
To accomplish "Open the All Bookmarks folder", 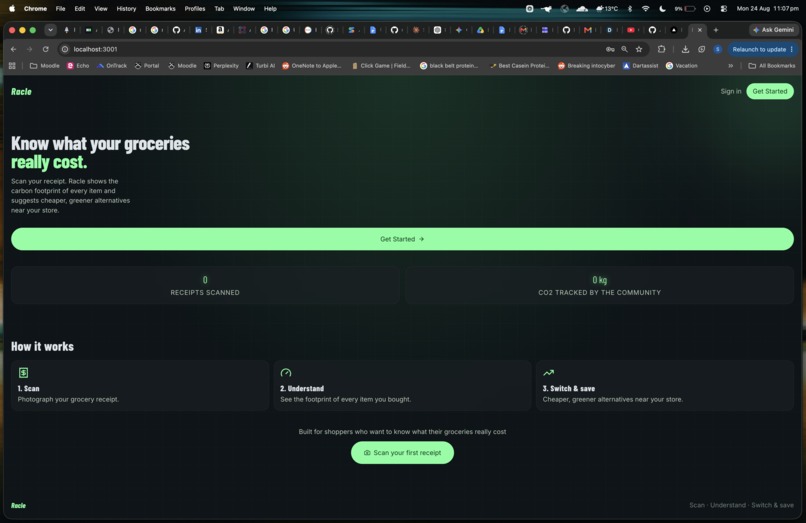I will (x=772, y=66).
